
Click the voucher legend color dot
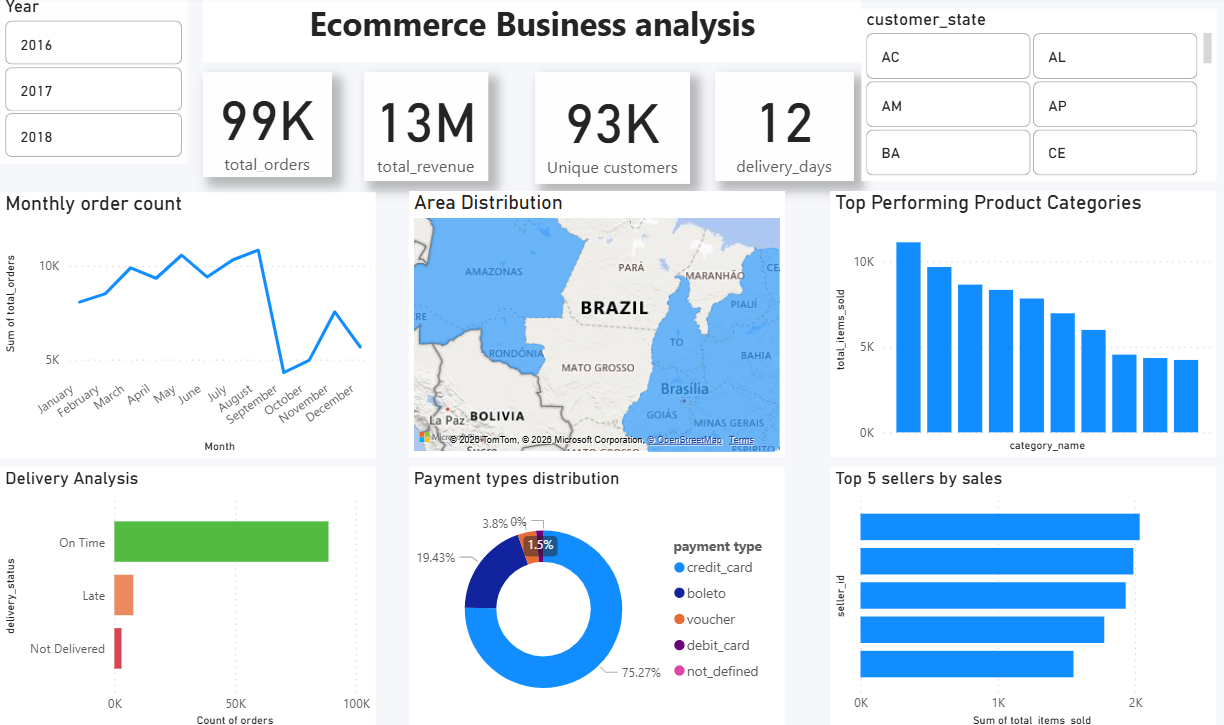tap(679, 620)
